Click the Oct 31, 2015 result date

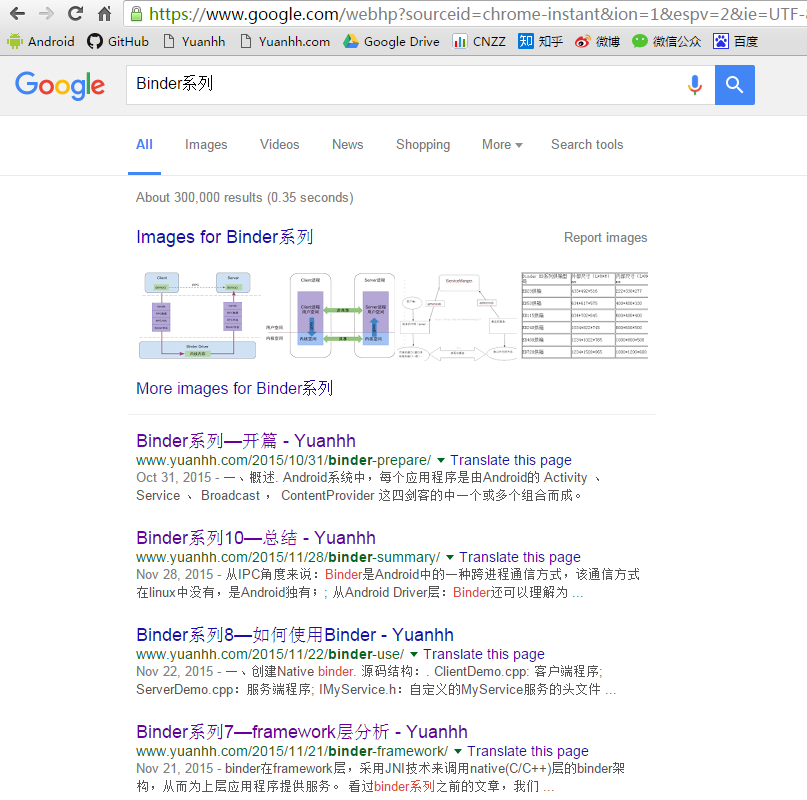(174, 477)
